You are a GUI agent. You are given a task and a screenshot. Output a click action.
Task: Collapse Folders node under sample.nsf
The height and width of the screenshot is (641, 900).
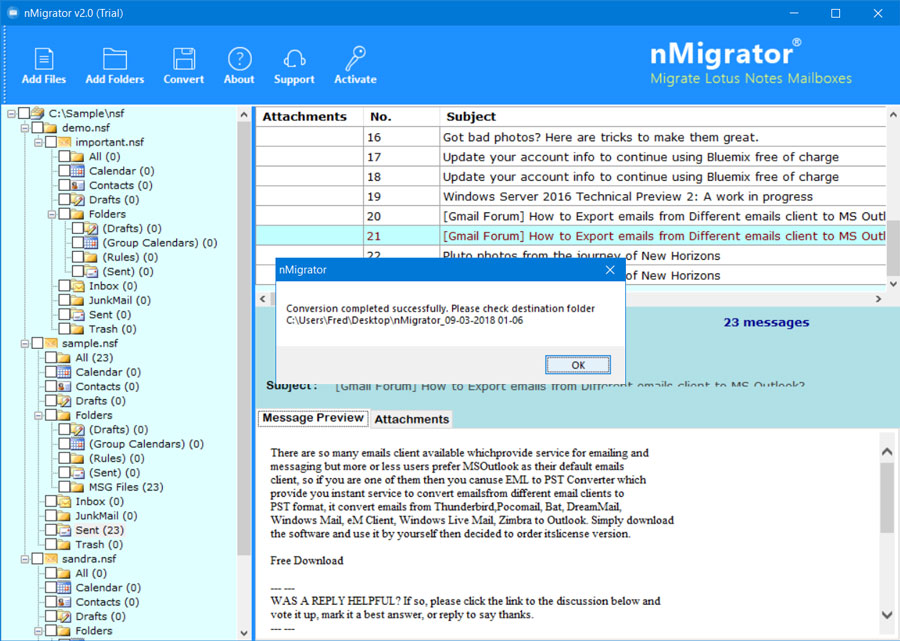click(x=38, y=415)
